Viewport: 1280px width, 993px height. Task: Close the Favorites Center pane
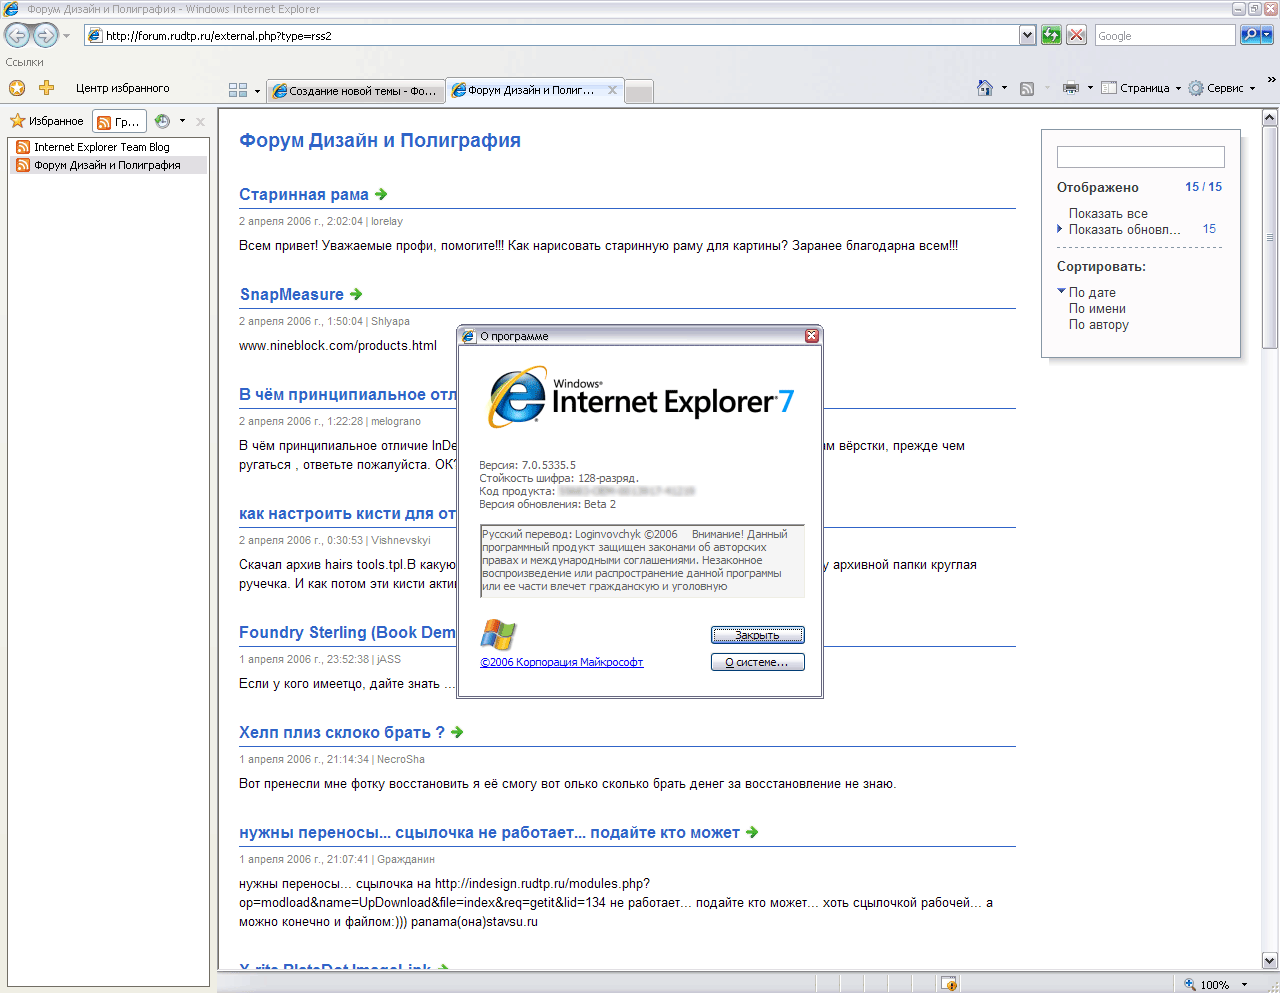(200, 122)
